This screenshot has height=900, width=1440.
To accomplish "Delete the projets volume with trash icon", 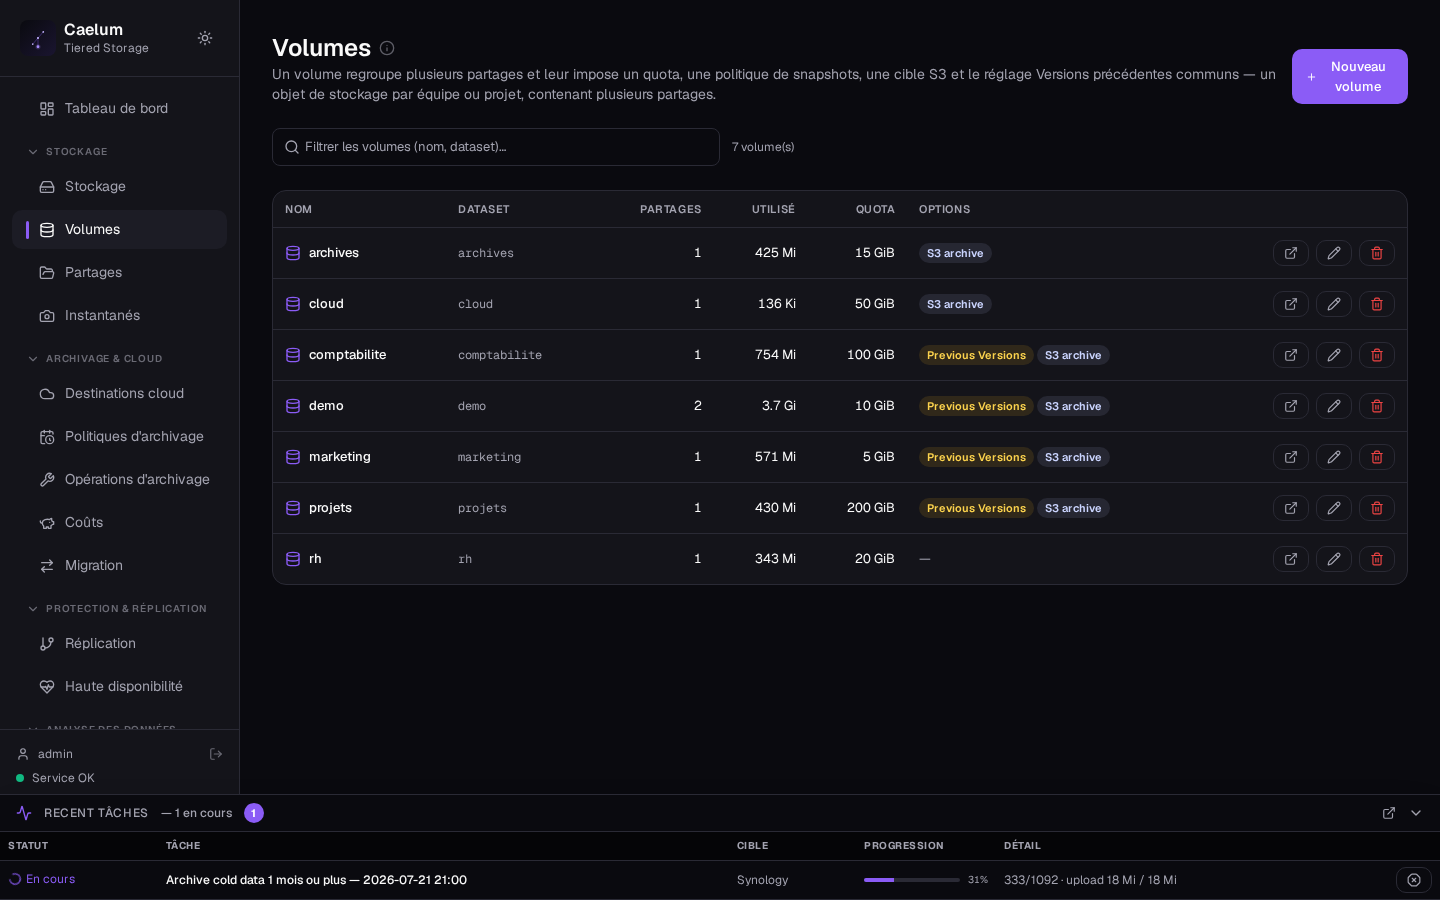I will pos(1377,508).
